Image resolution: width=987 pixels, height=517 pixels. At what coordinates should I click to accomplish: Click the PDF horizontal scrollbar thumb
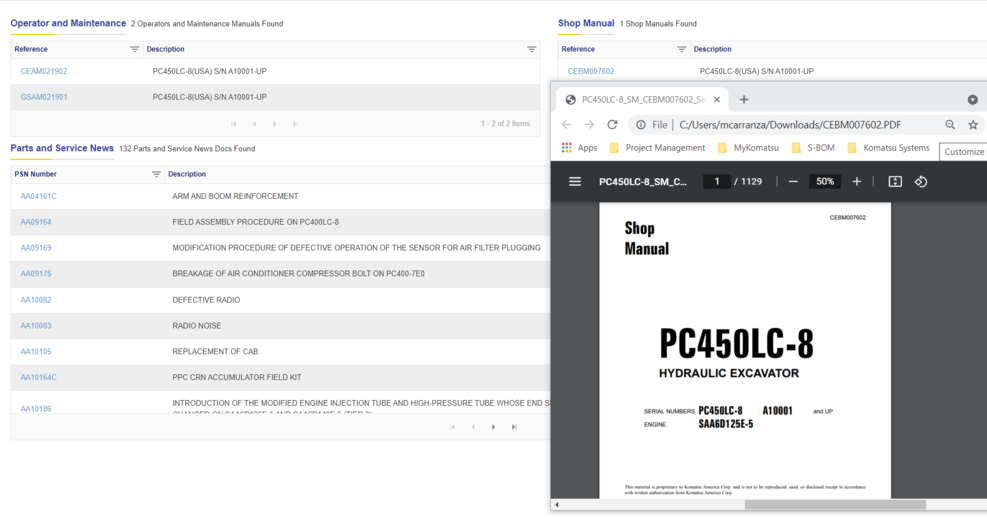click(835, 504)
